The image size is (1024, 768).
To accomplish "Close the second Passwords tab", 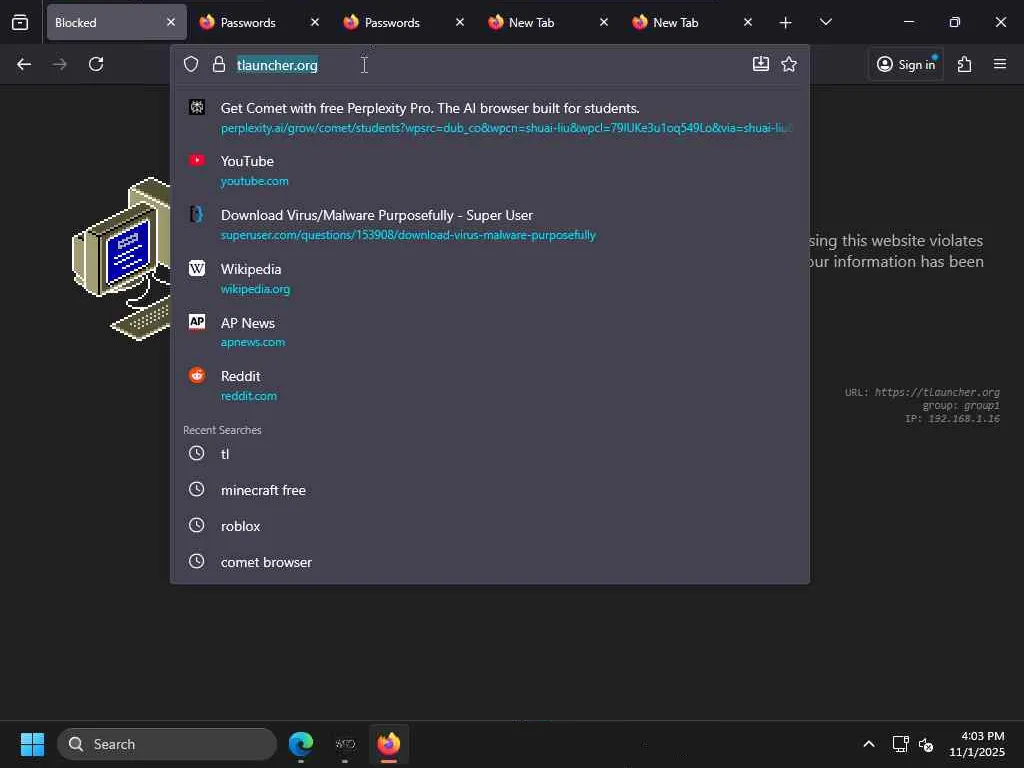I will pos(460,22).
